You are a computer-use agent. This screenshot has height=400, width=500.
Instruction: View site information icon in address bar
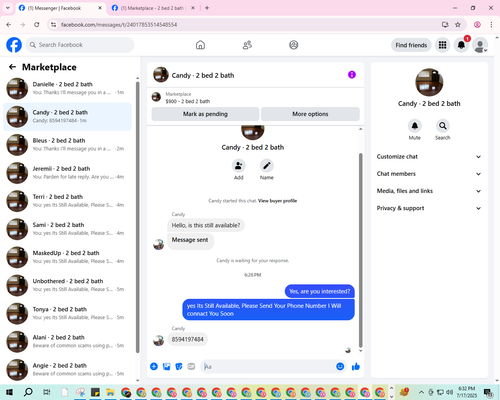(53, 25)
